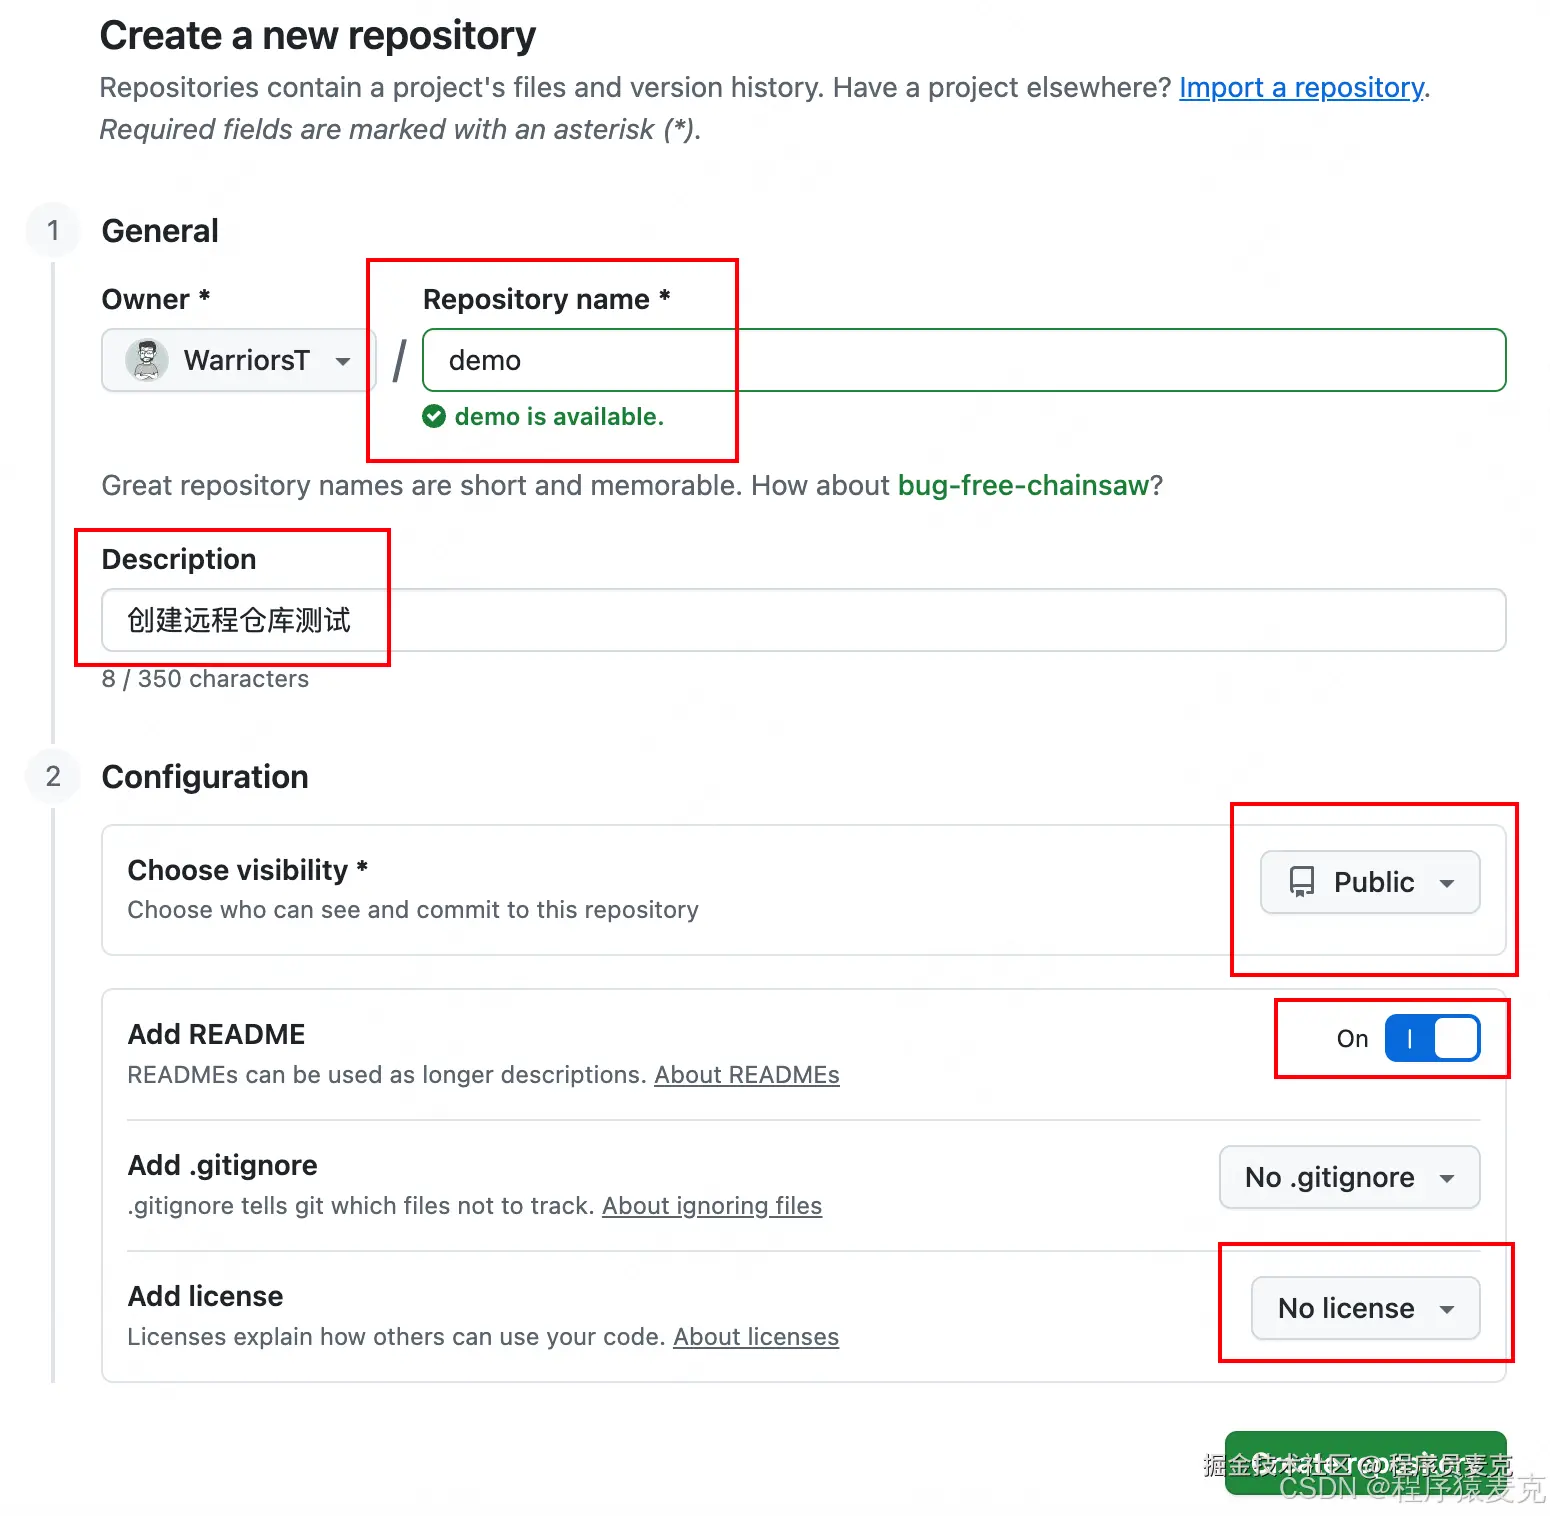Toggle the Add README switch off

[1431, 1038]
